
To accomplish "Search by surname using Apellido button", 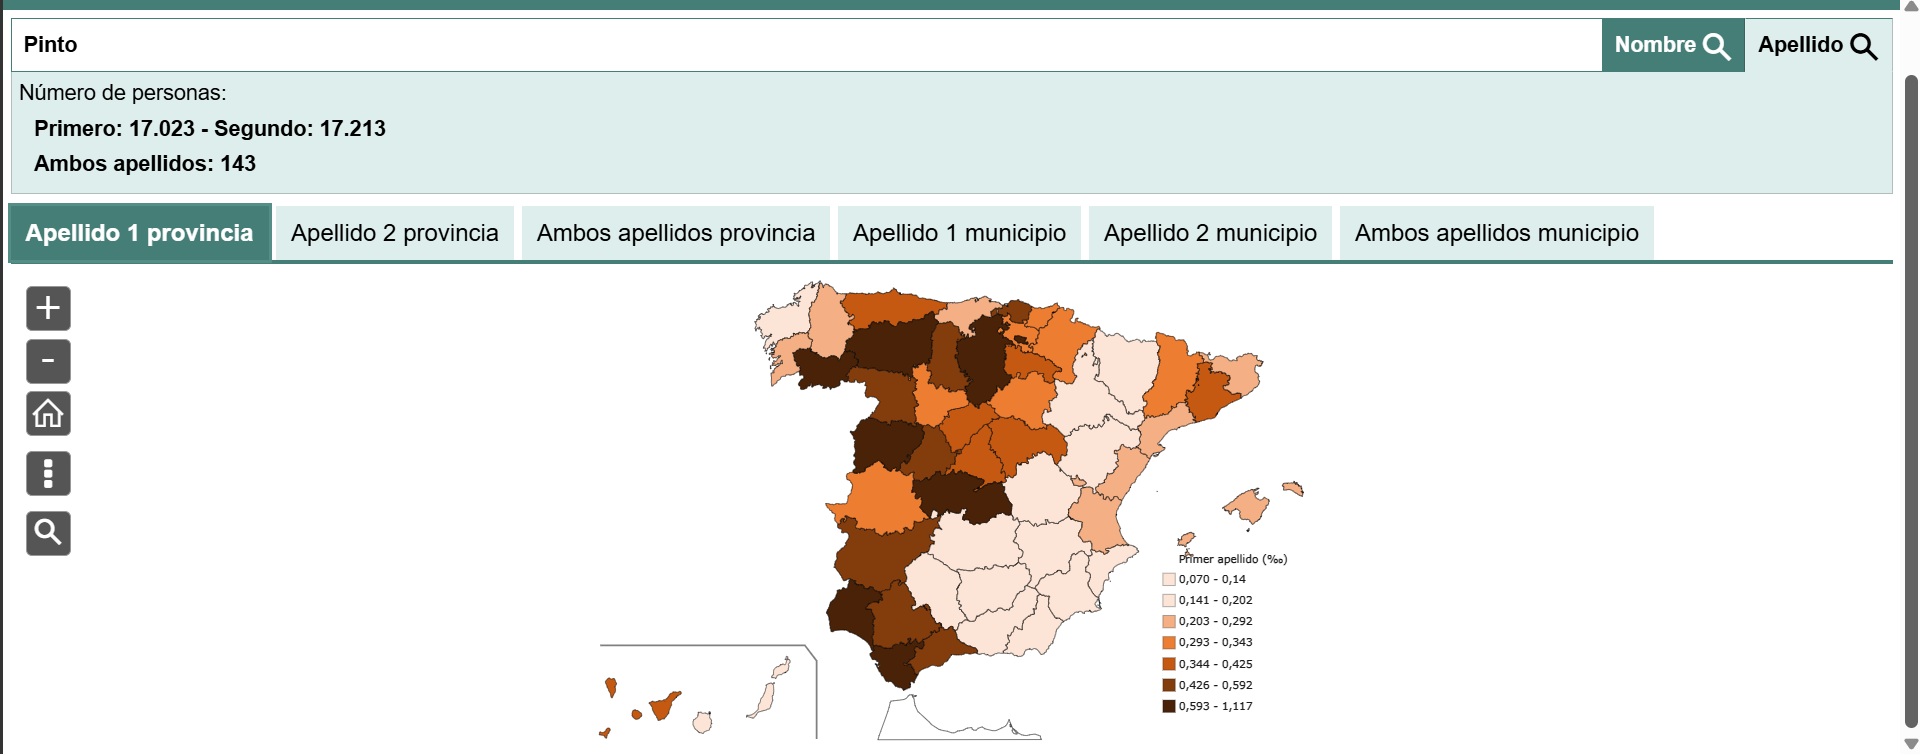I will (1817, 45).
